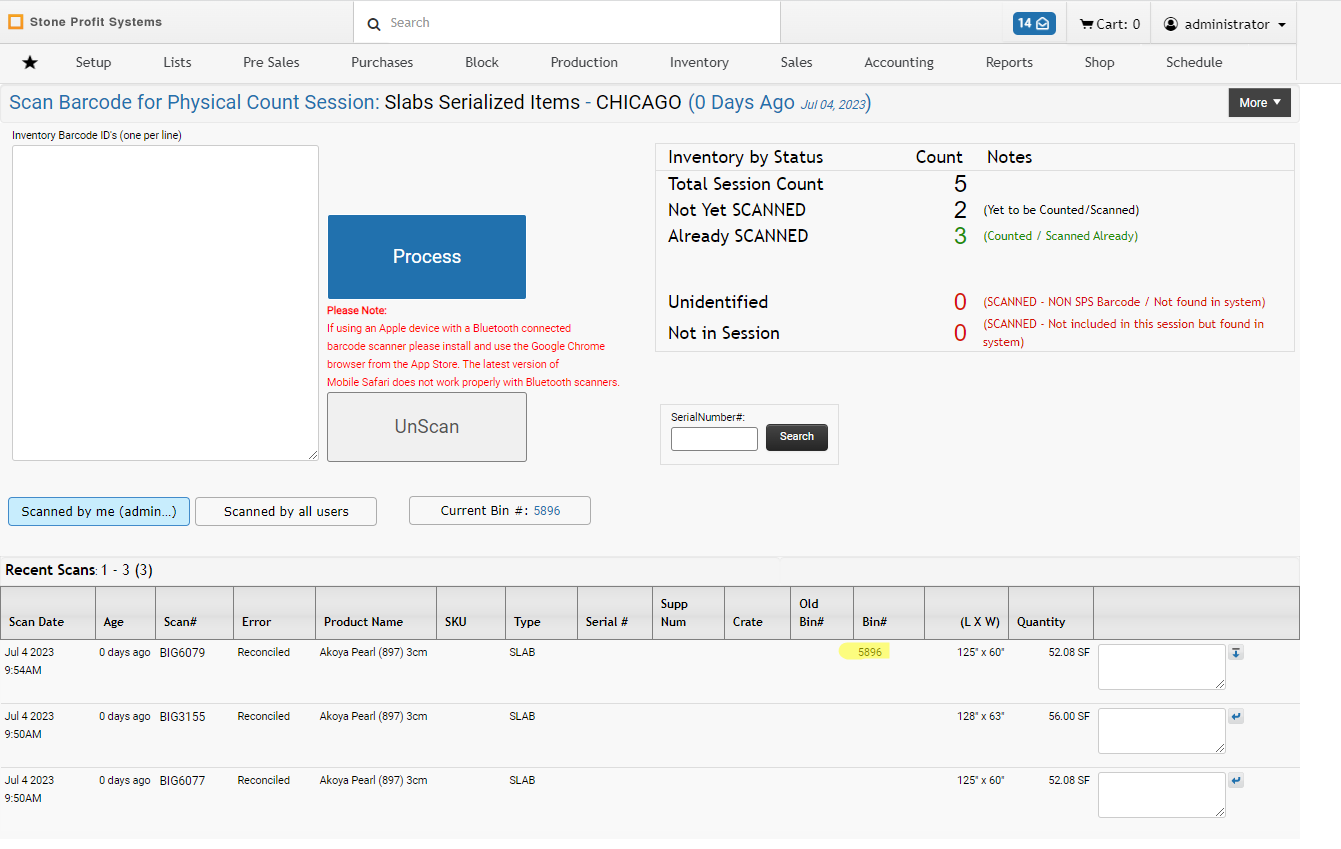Image resolution: width=1341 pixels, height=849 pixels.
Task: Open the Production menu
Action: click(x=584, y=62)
